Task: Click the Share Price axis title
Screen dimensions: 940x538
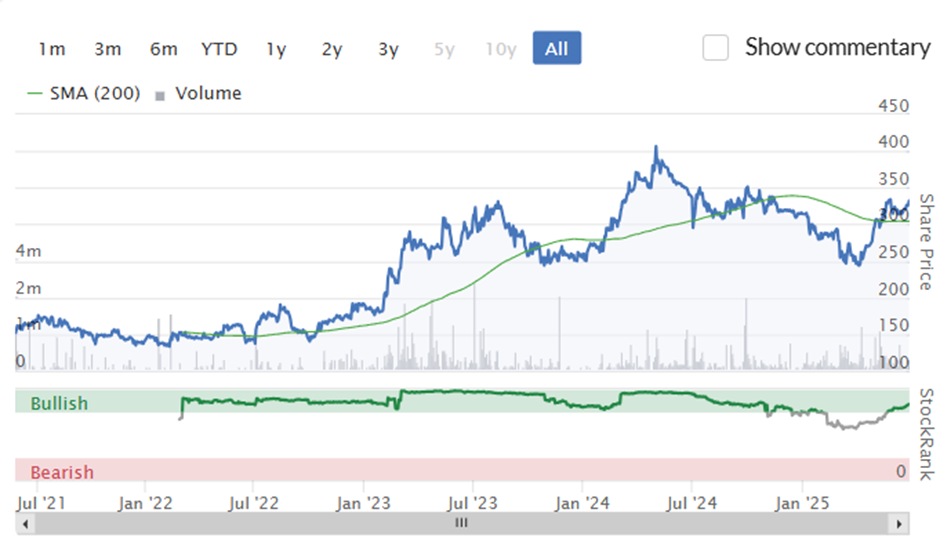Action: point(926,242)
